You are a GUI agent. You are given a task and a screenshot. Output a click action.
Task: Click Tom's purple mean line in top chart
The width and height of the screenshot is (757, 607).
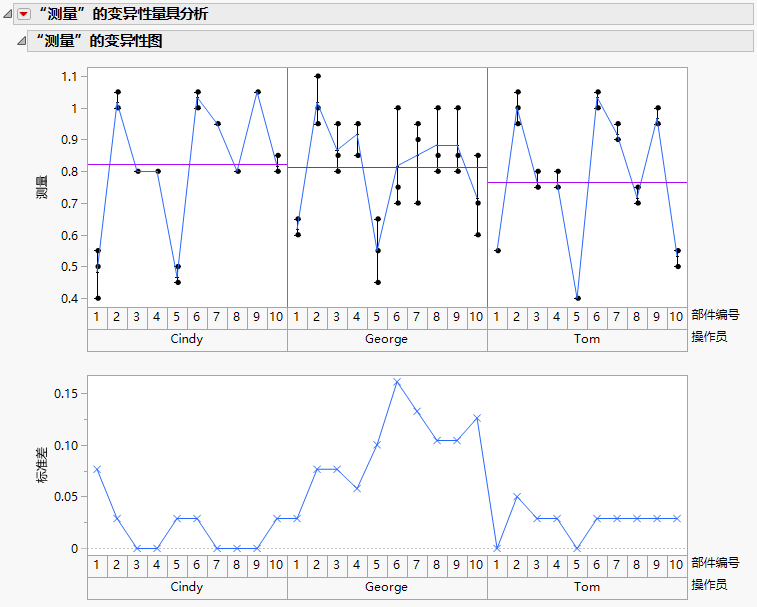pyautogui.click(x=588, y=183)
